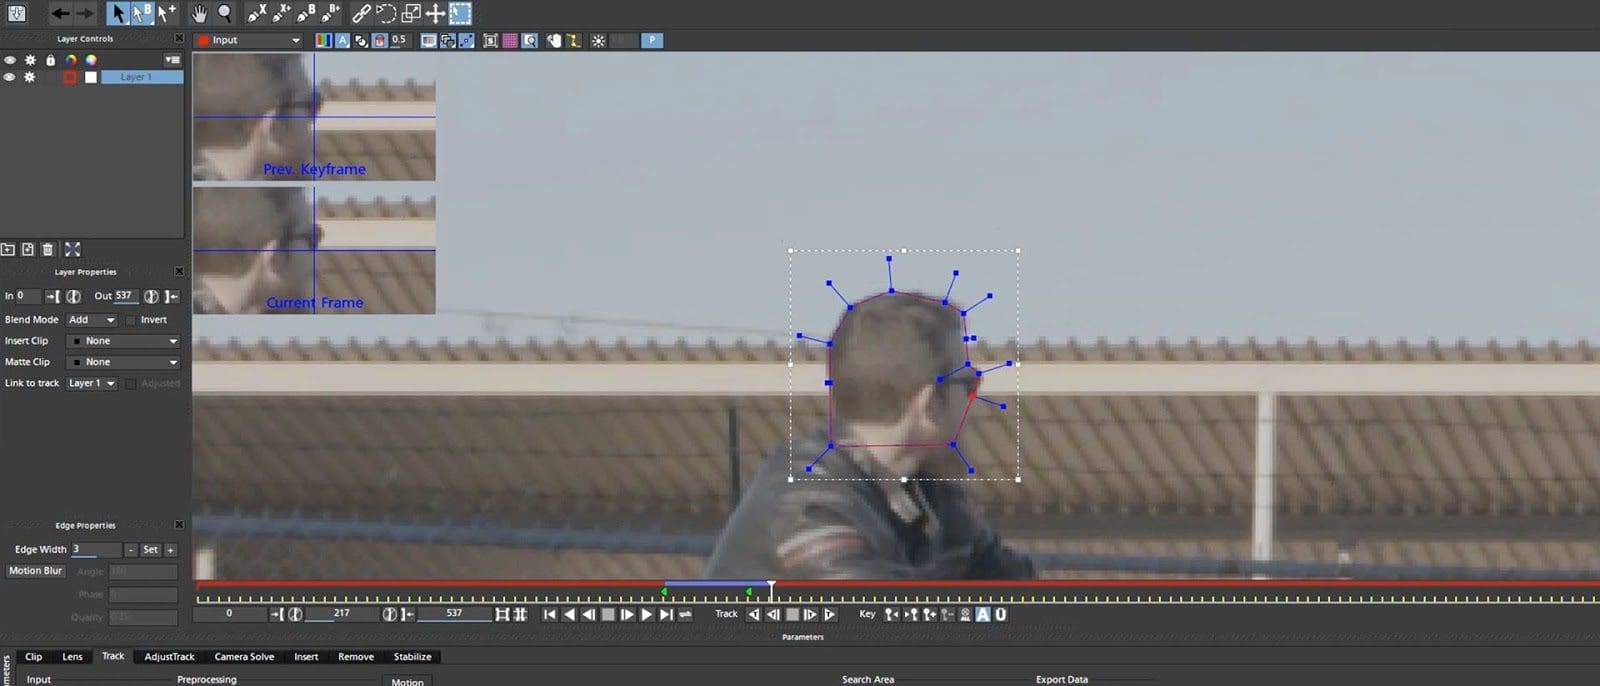Delete the layer with the trash icon
Viewport: 1600px width, 686px height.
coord(47,249)
